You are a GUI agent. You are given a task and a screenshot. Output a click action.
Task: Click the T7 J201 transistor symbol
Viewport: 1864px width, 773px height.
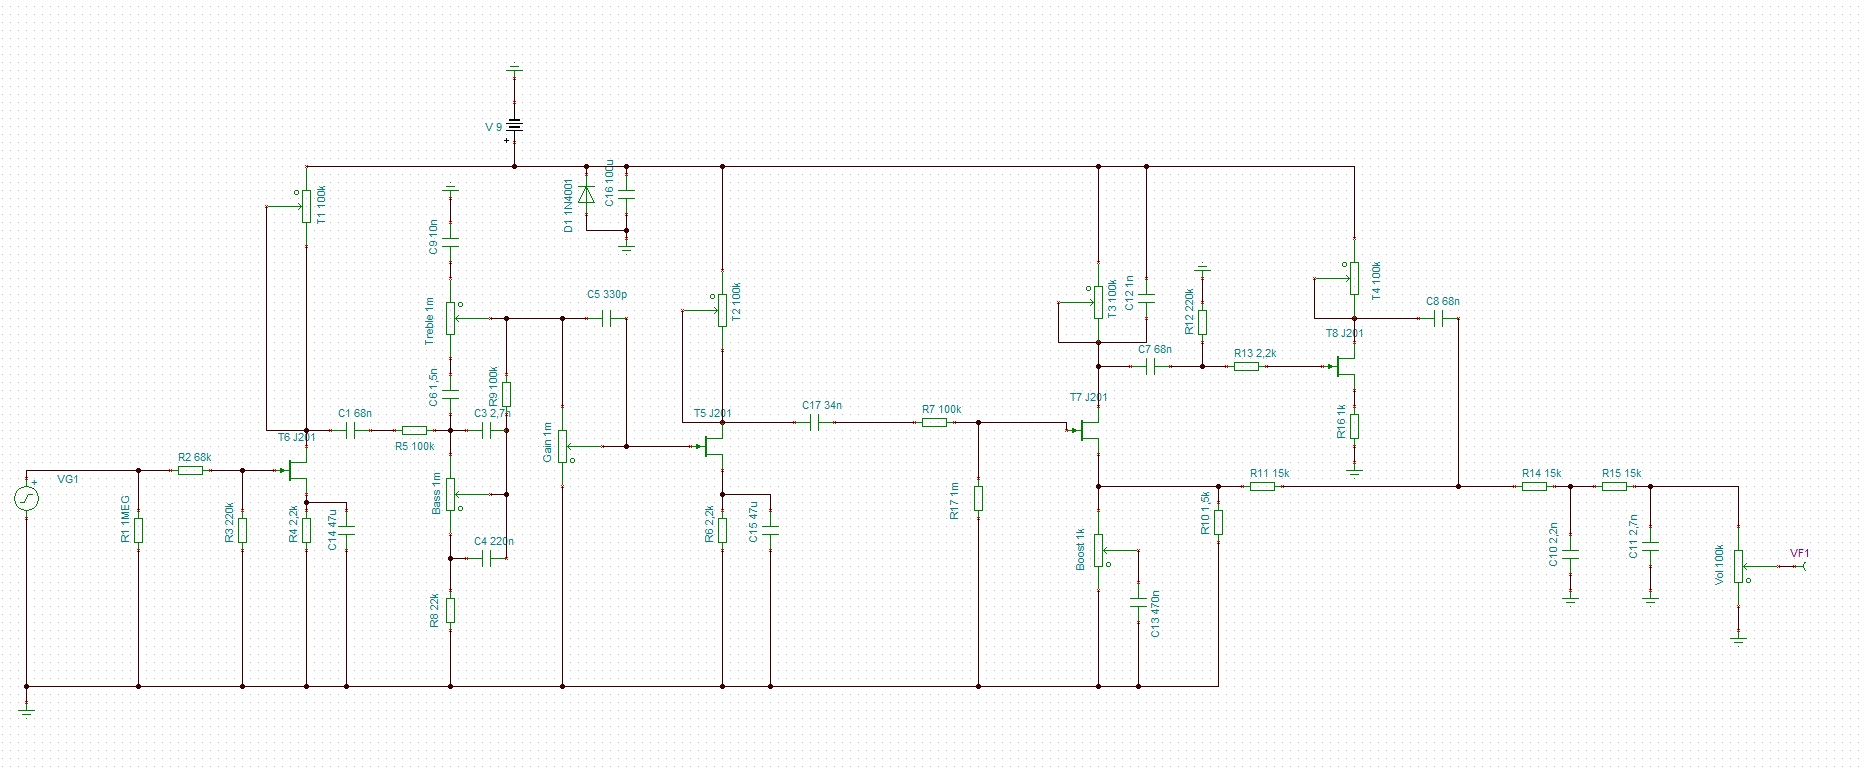1090,430
